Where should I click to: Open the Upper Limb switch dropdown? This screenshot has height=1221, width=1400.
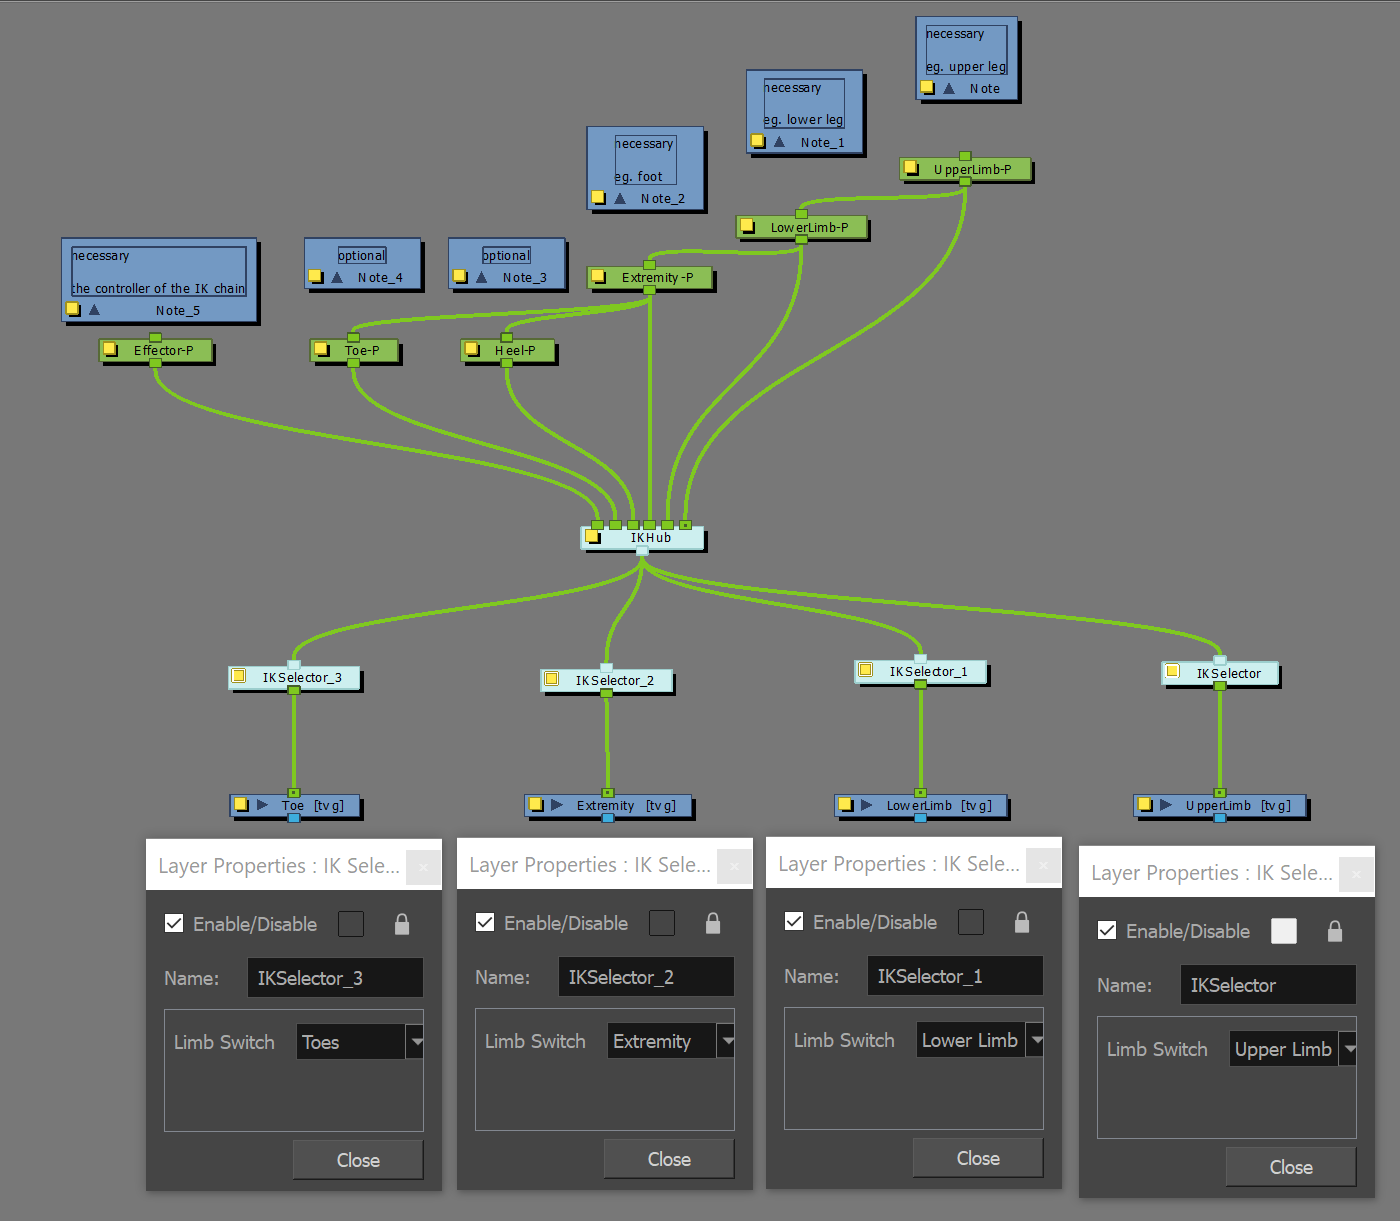[x=1350, y=1048]
